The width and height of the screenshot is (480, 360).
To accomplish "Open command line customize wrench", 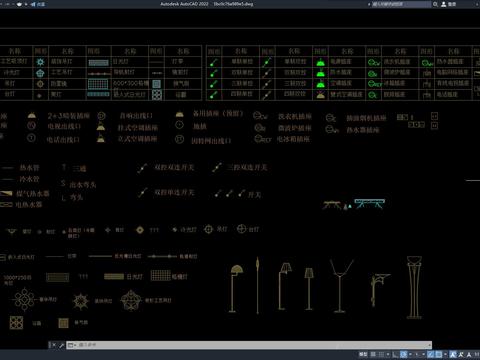I will click(62, 345).
